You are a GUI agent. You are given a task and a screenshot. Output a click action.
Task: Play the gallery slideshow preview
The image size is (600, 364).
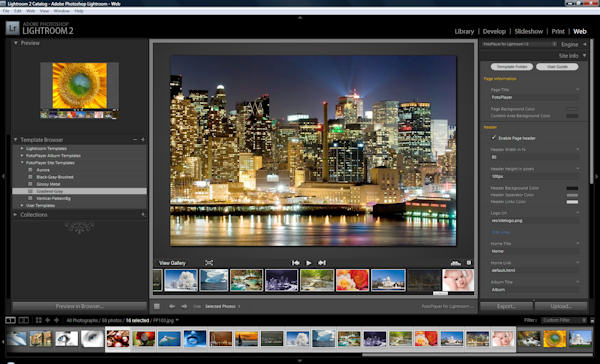click(x=308, y=263)
